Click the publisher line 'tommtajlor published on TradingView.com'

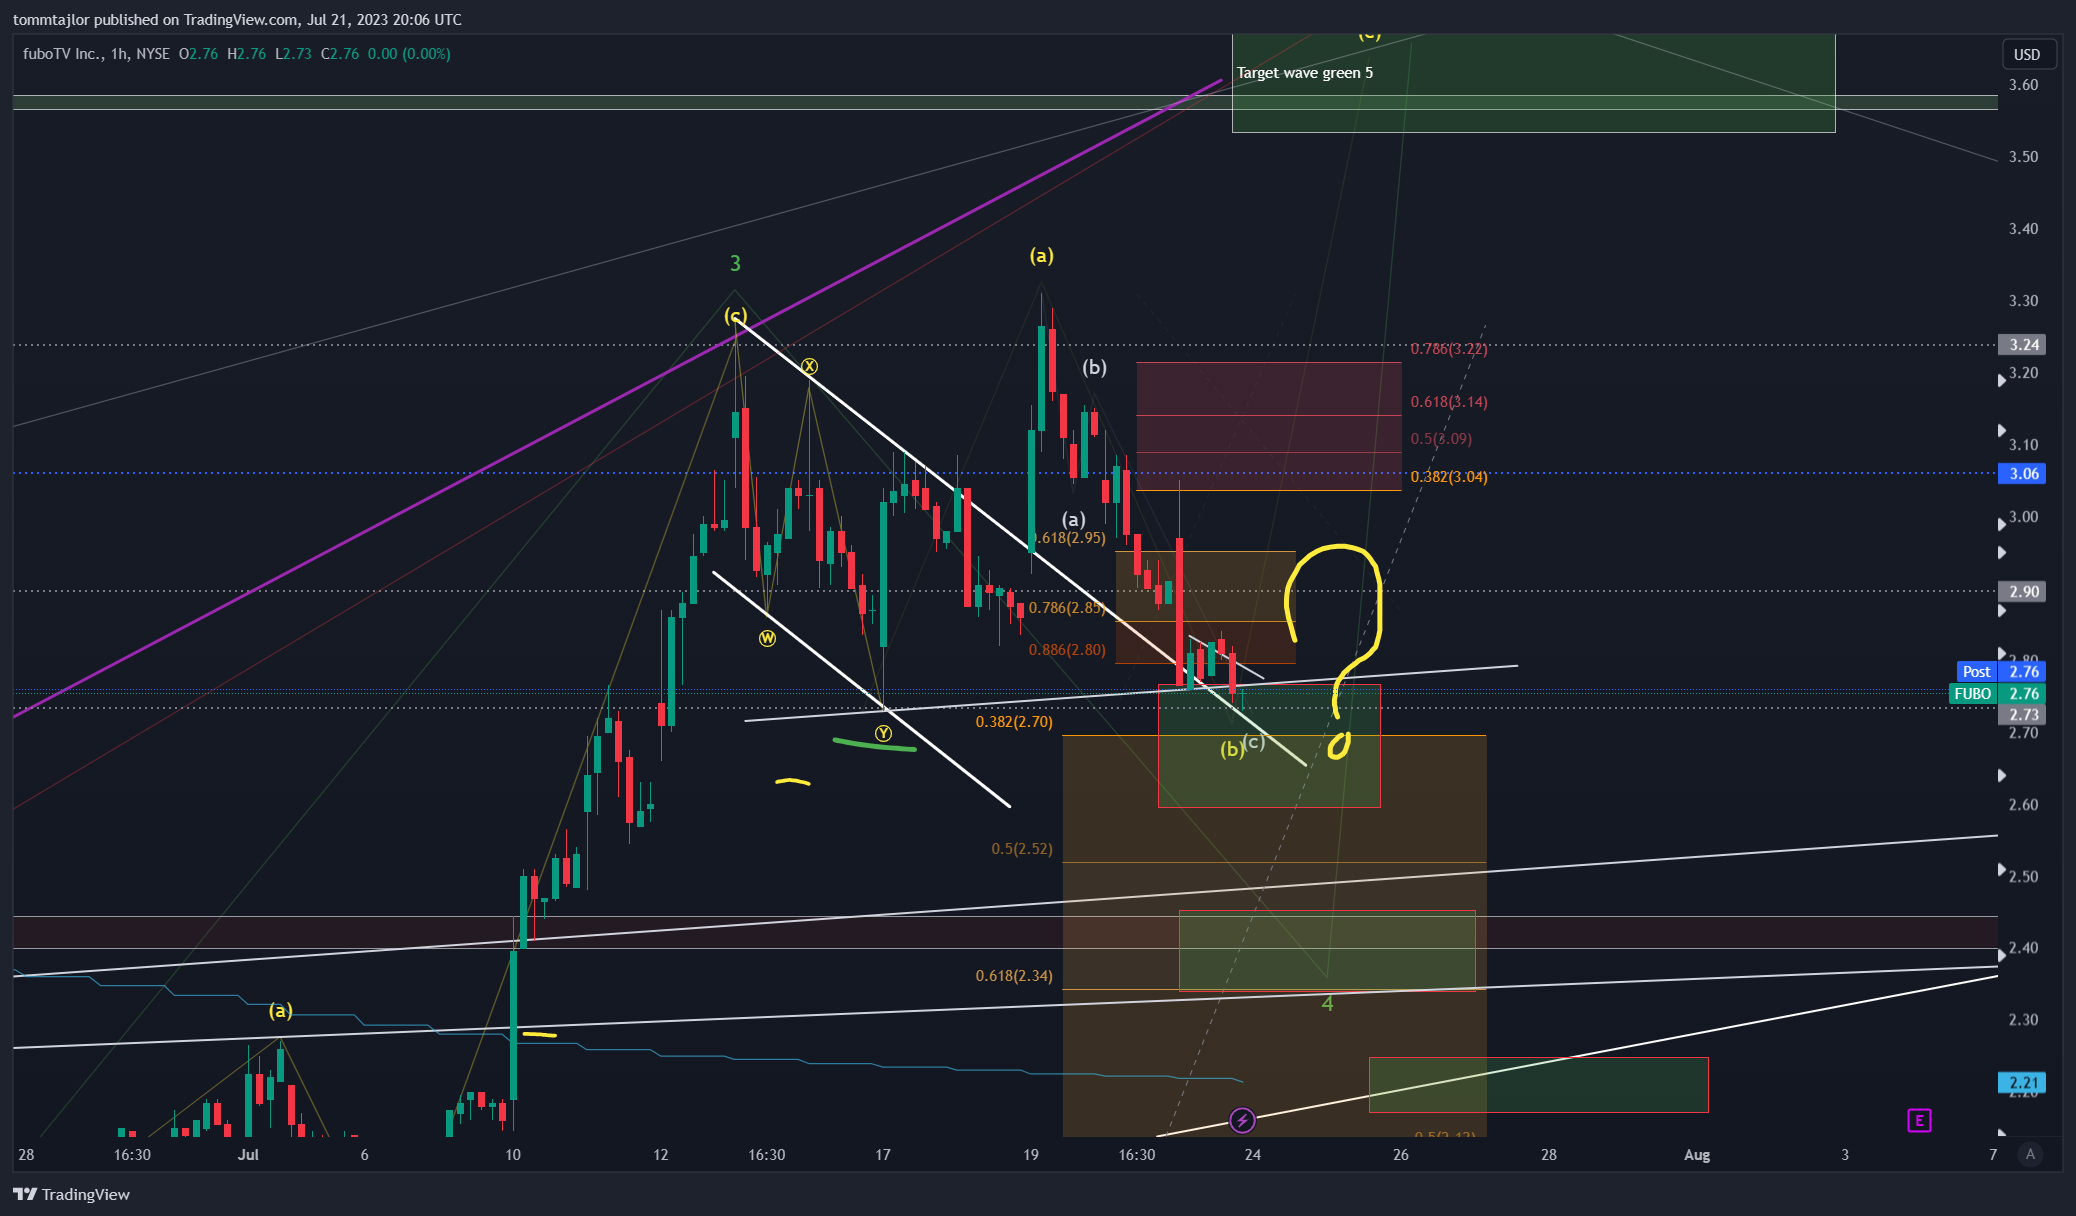[155, 19]
